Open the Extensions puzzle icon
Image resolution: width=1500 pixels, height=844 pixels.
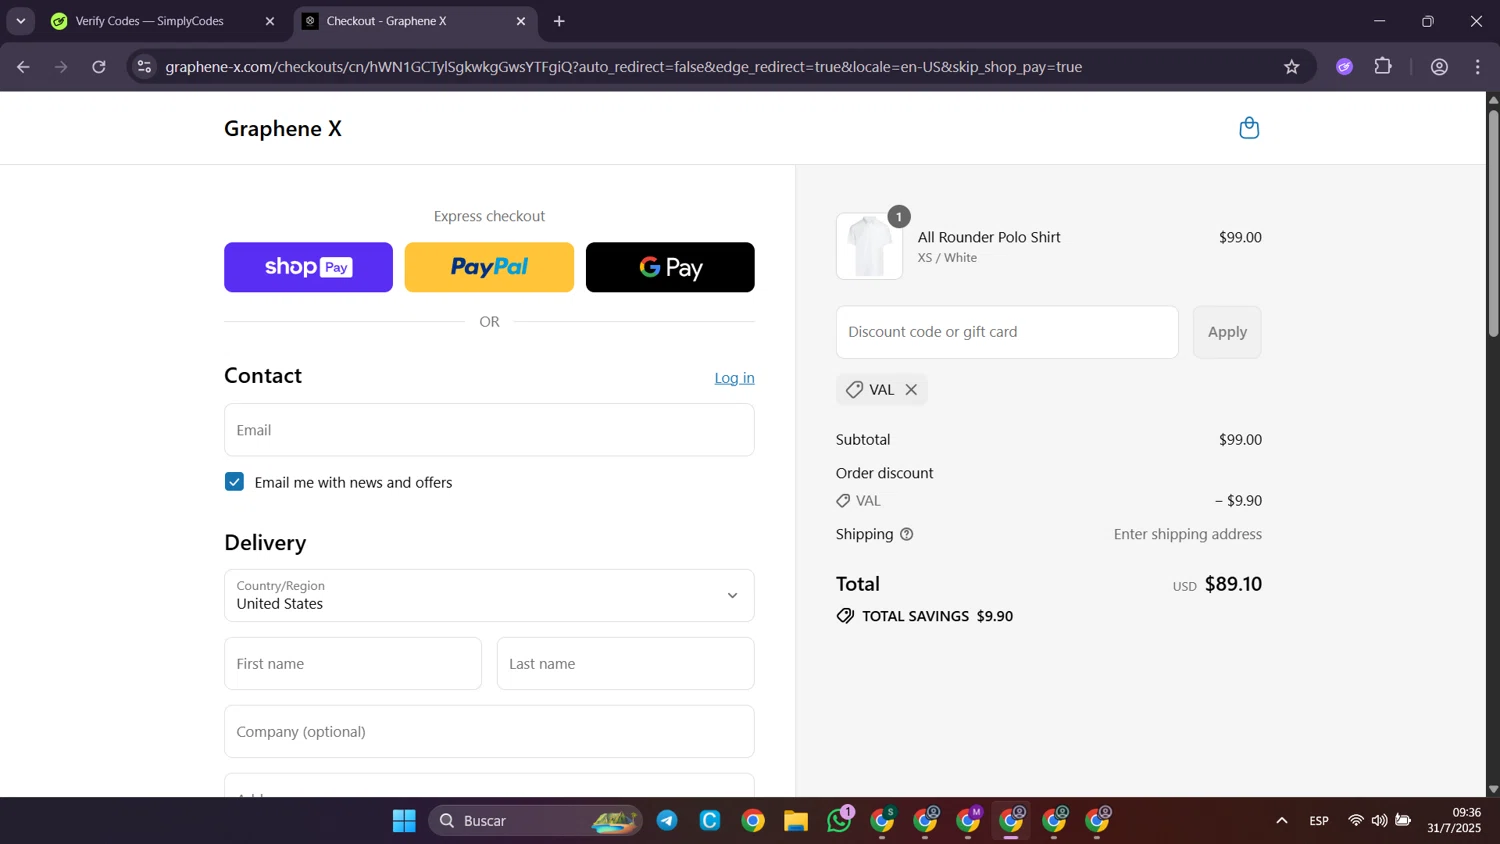coord(1383,67)
